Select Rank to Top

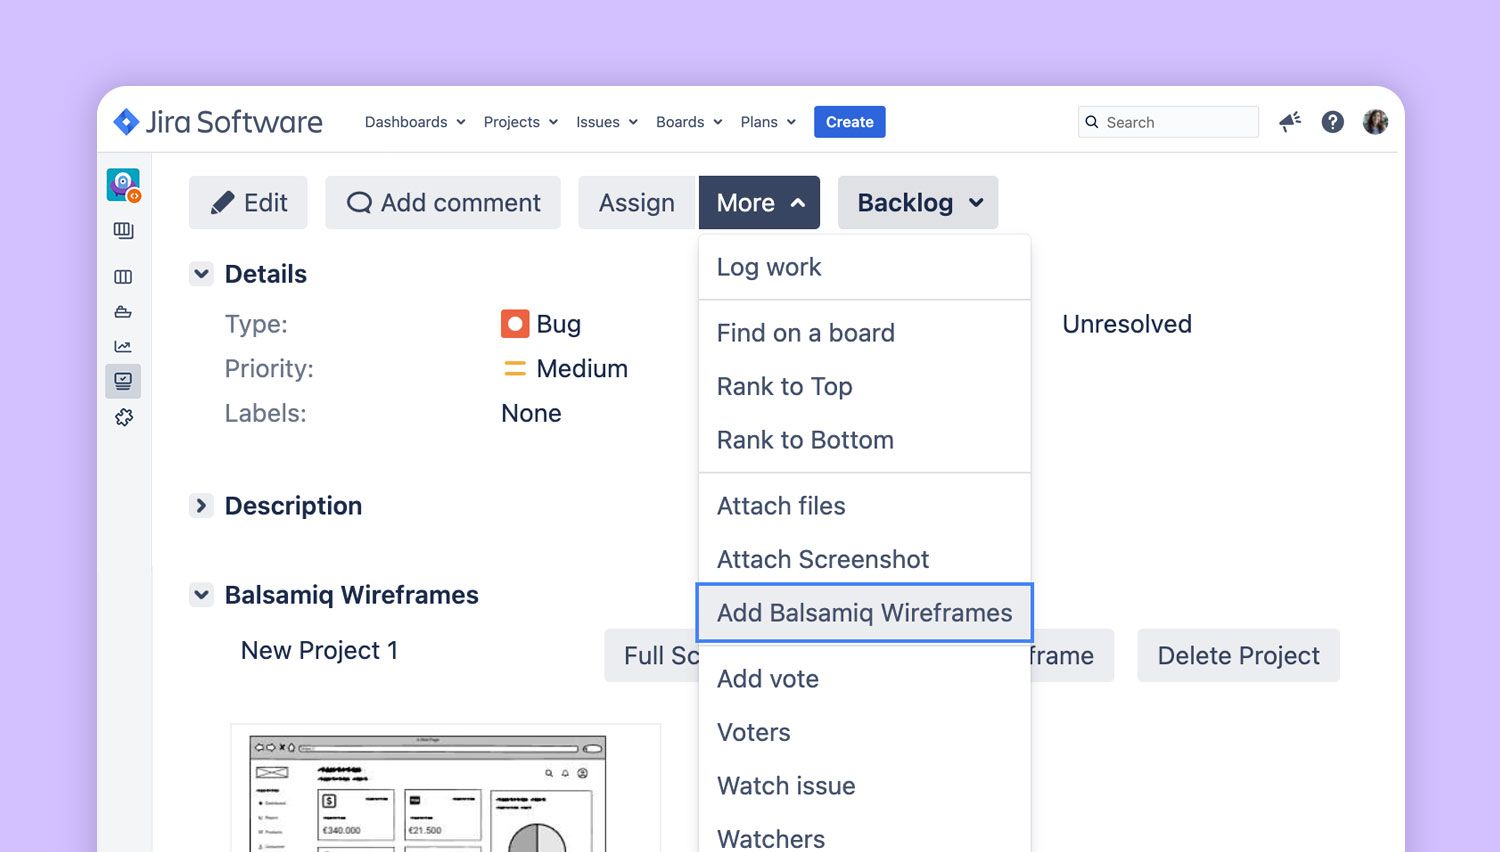click(x=865, y=386)
